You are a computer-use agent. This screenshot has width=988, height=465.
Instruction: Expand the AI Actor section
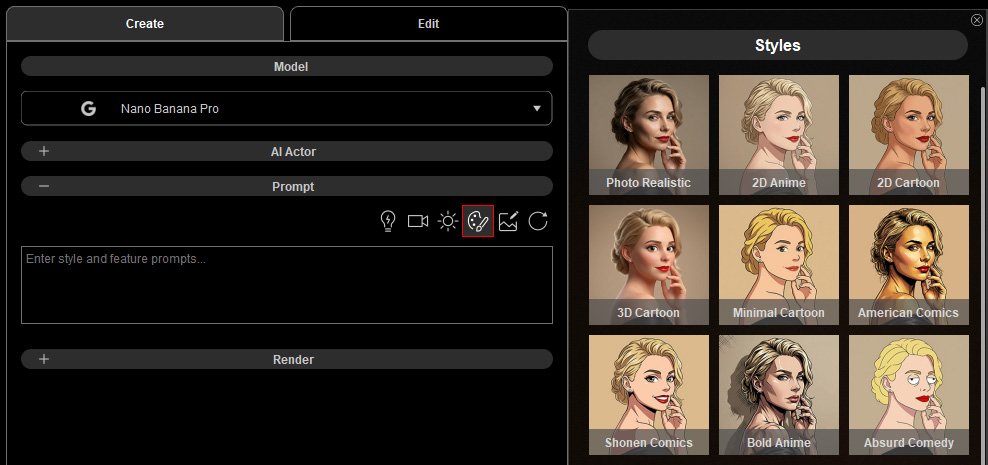point(287,151)
